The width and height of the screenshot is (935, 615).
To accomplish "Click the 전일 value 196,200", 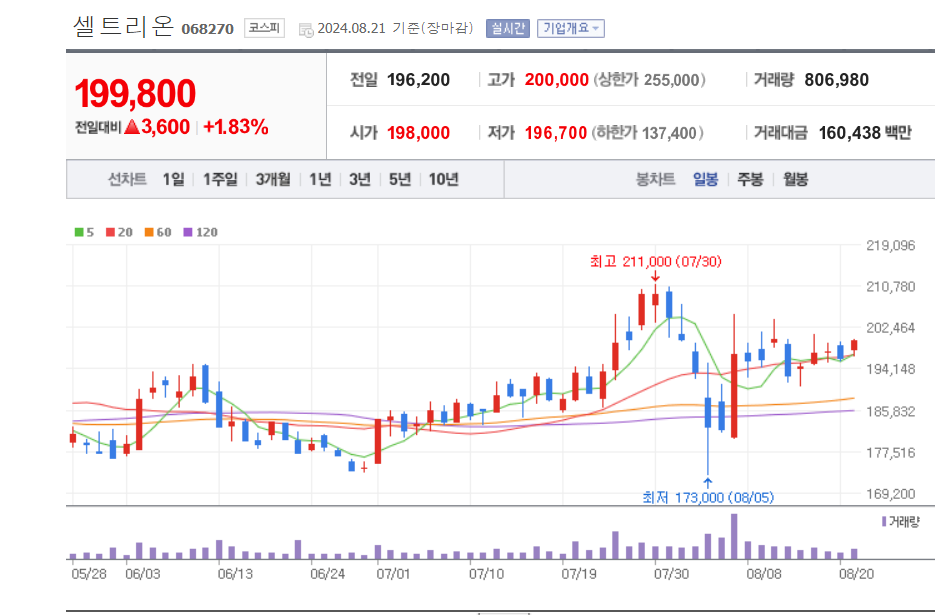I will (418, 79).
